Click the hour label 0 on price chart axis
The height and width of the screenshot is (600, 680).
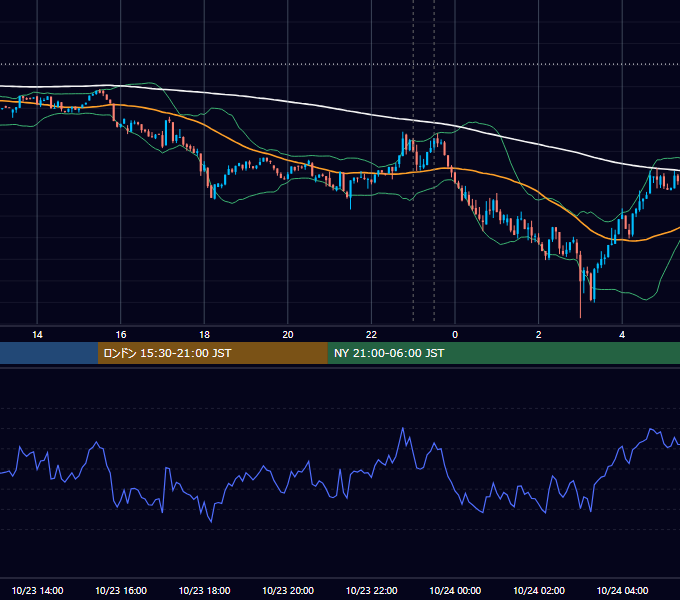[455, 335]
